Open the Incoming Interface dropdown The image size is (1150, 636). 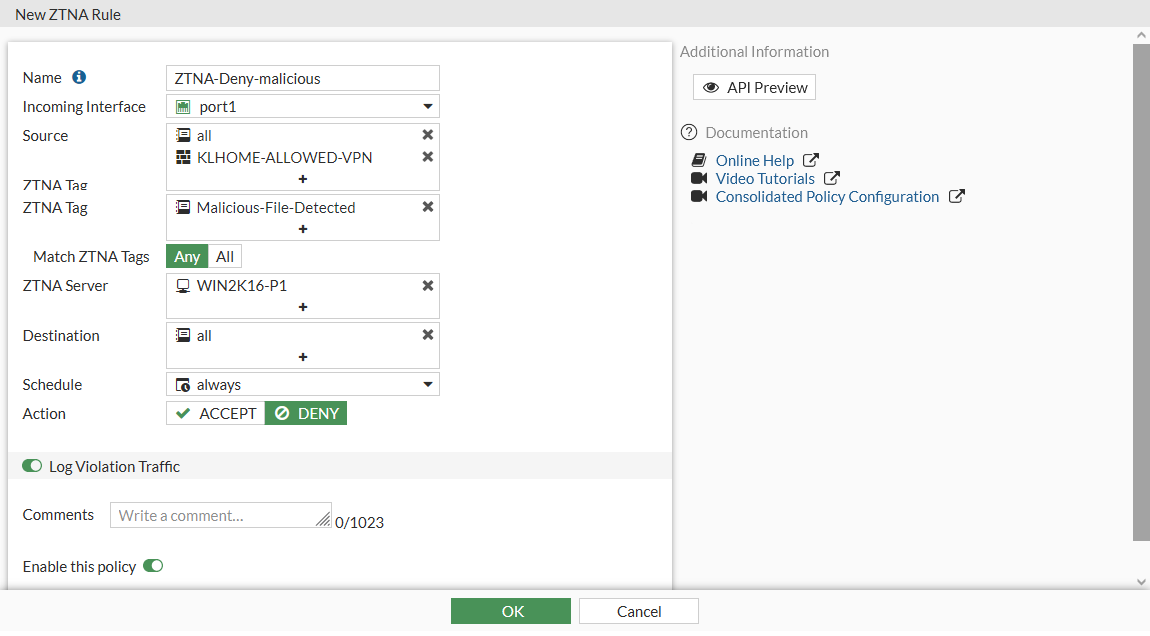(x=431, y=106)
